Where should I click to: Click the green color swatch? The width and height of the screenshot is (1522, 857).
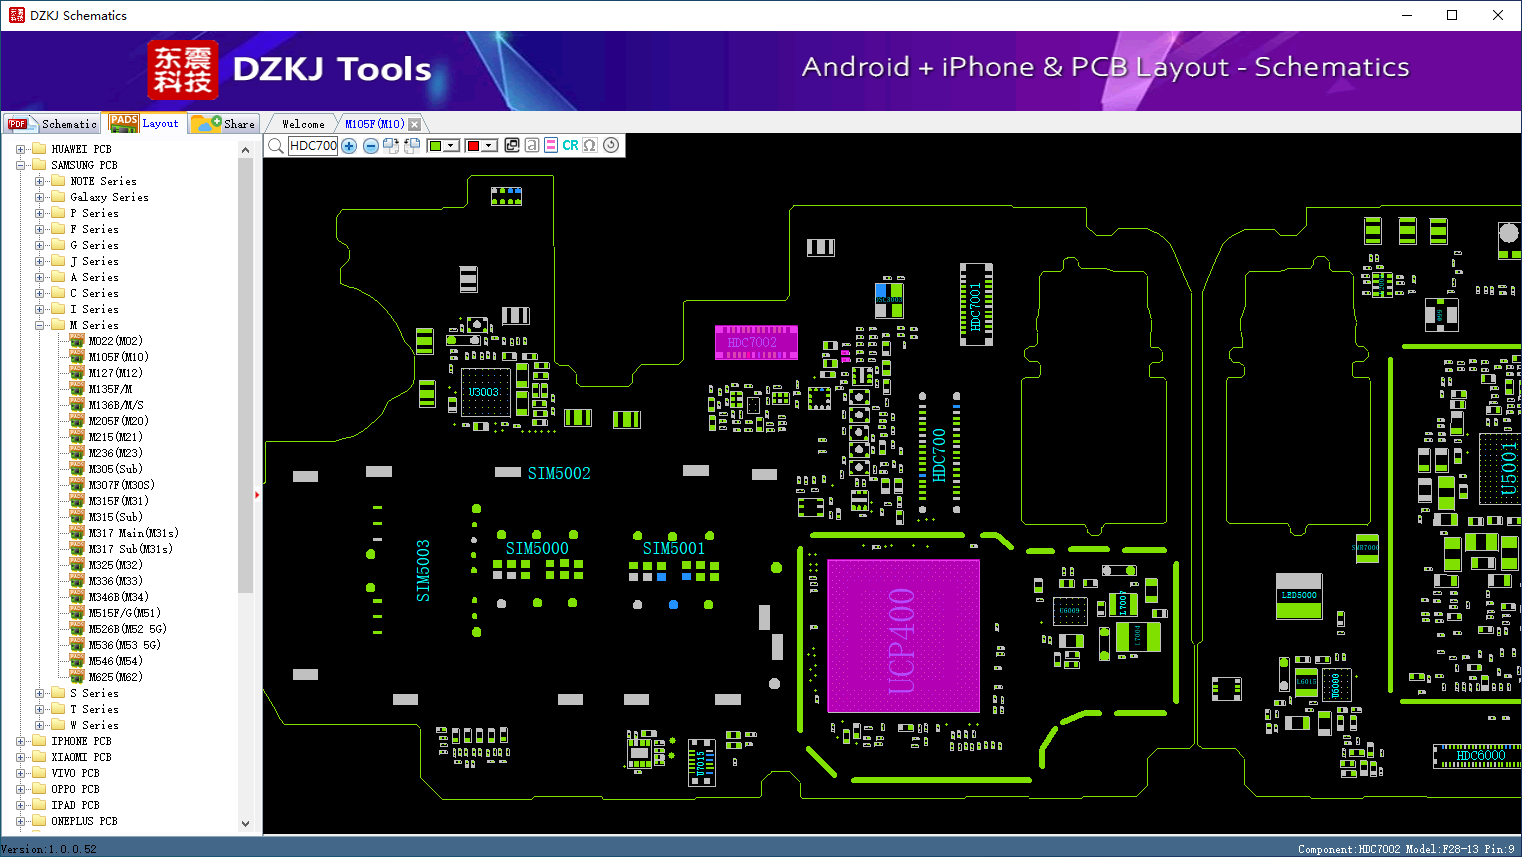point(435,146)
